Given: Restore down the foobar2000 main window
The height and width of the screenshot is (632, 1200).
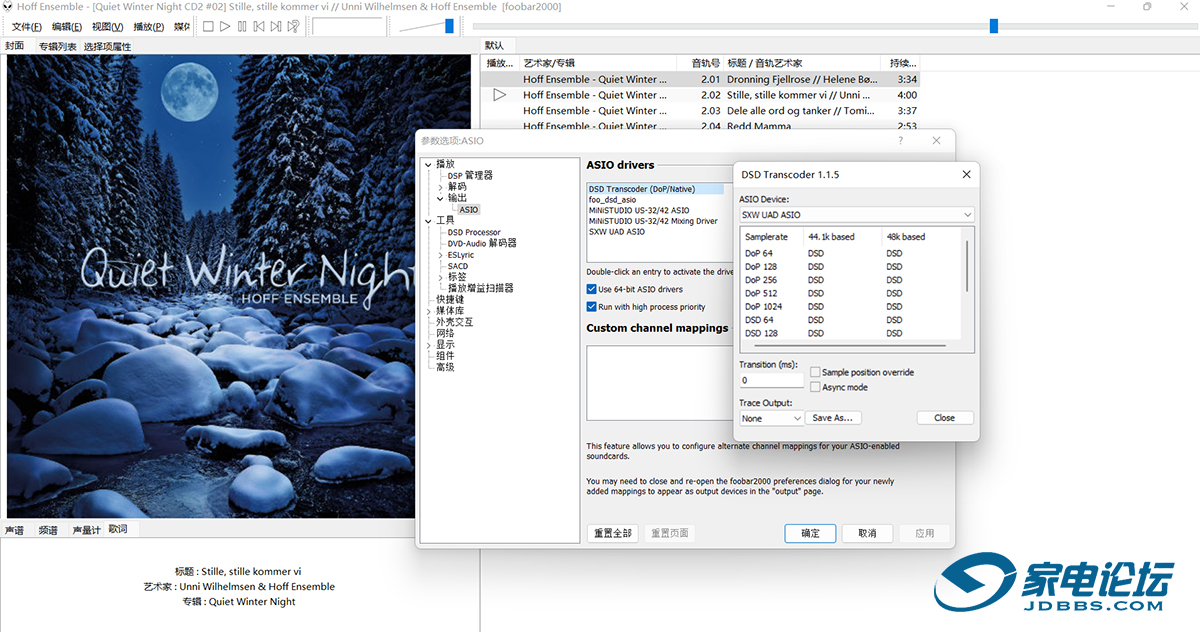Looking at the screenshot, I should pos(1147,6).
